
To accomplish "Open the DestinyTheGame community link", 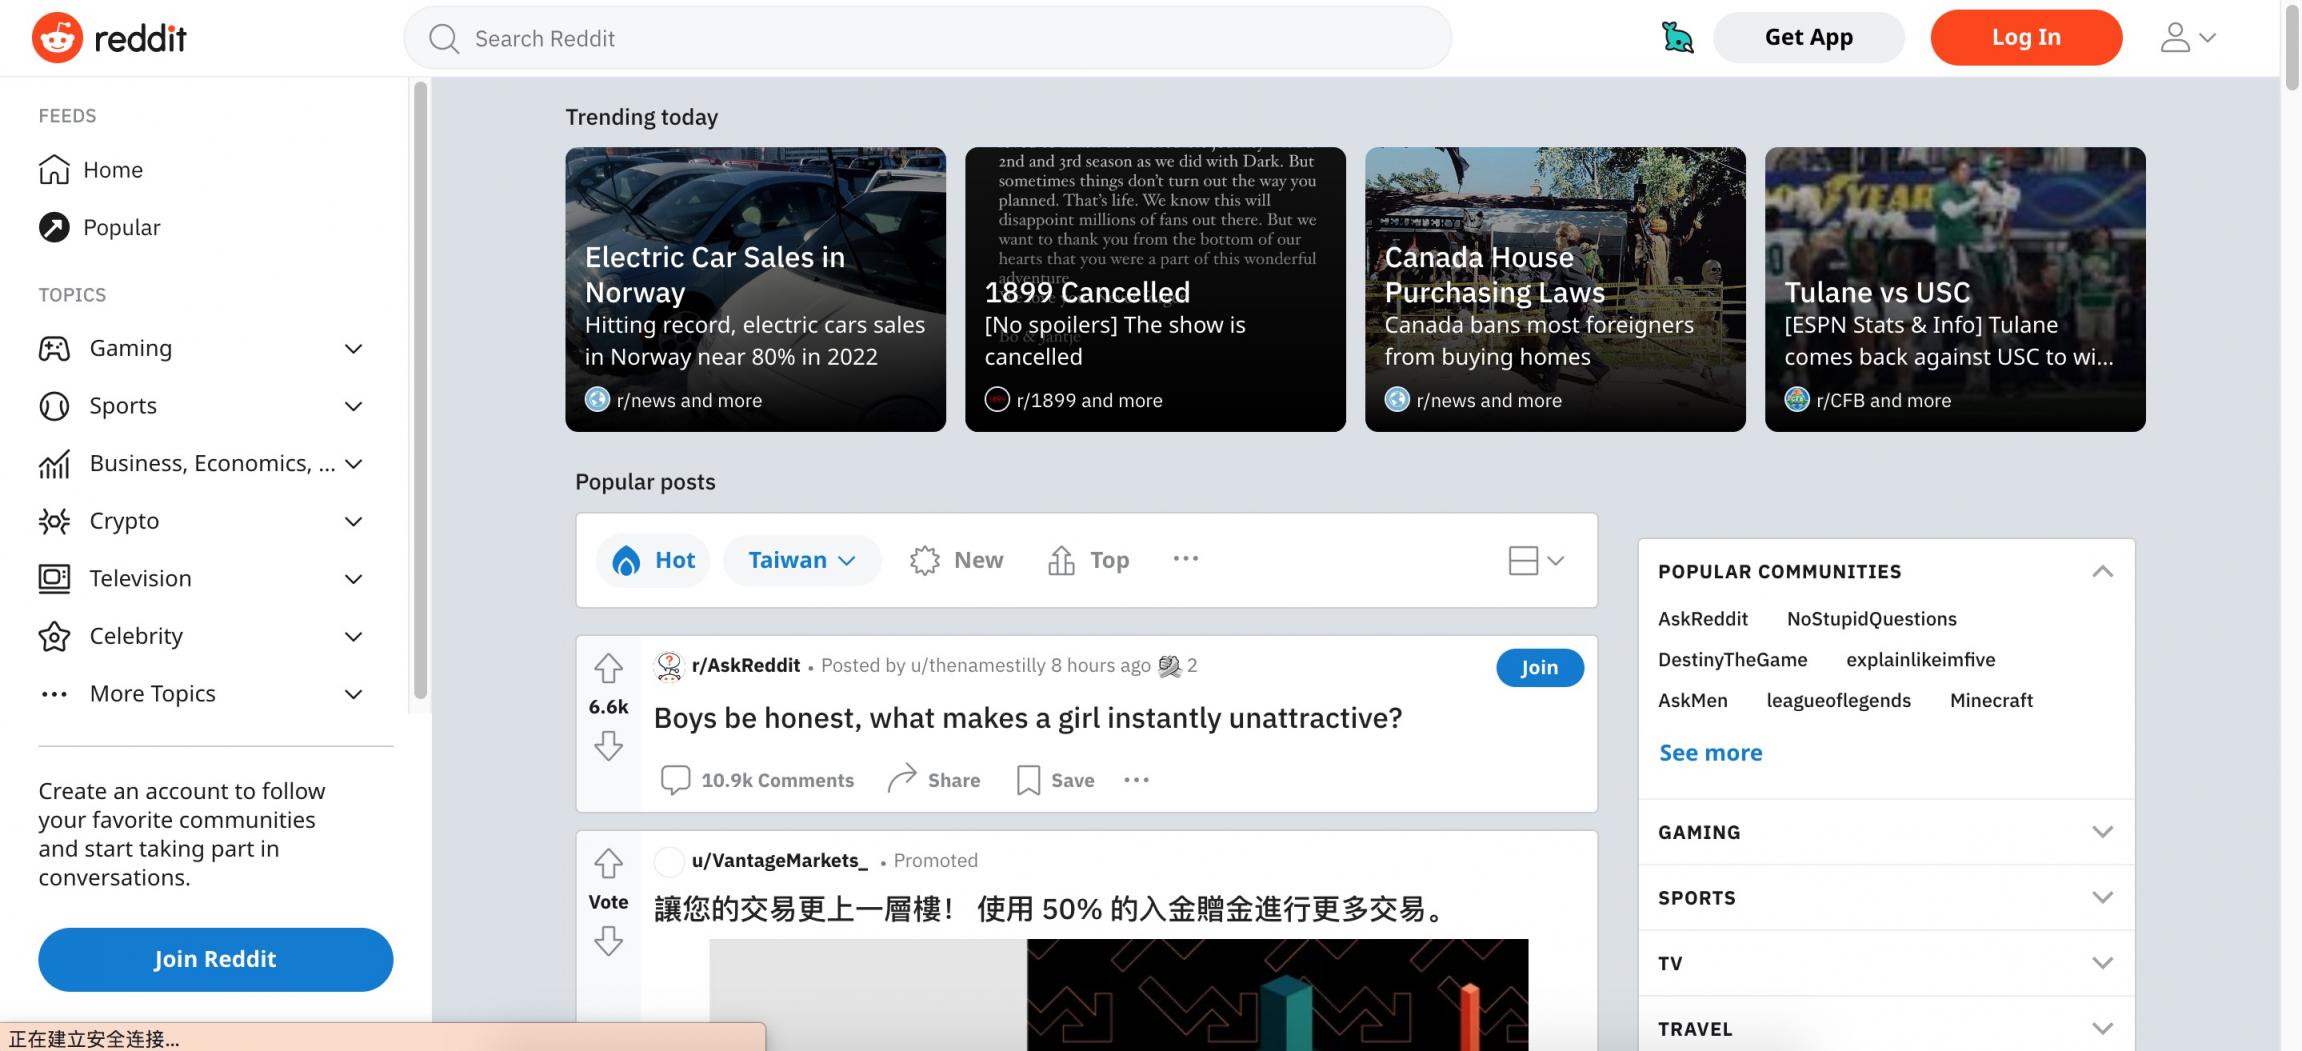I will pyautogui.click(x=1732, y=660).
